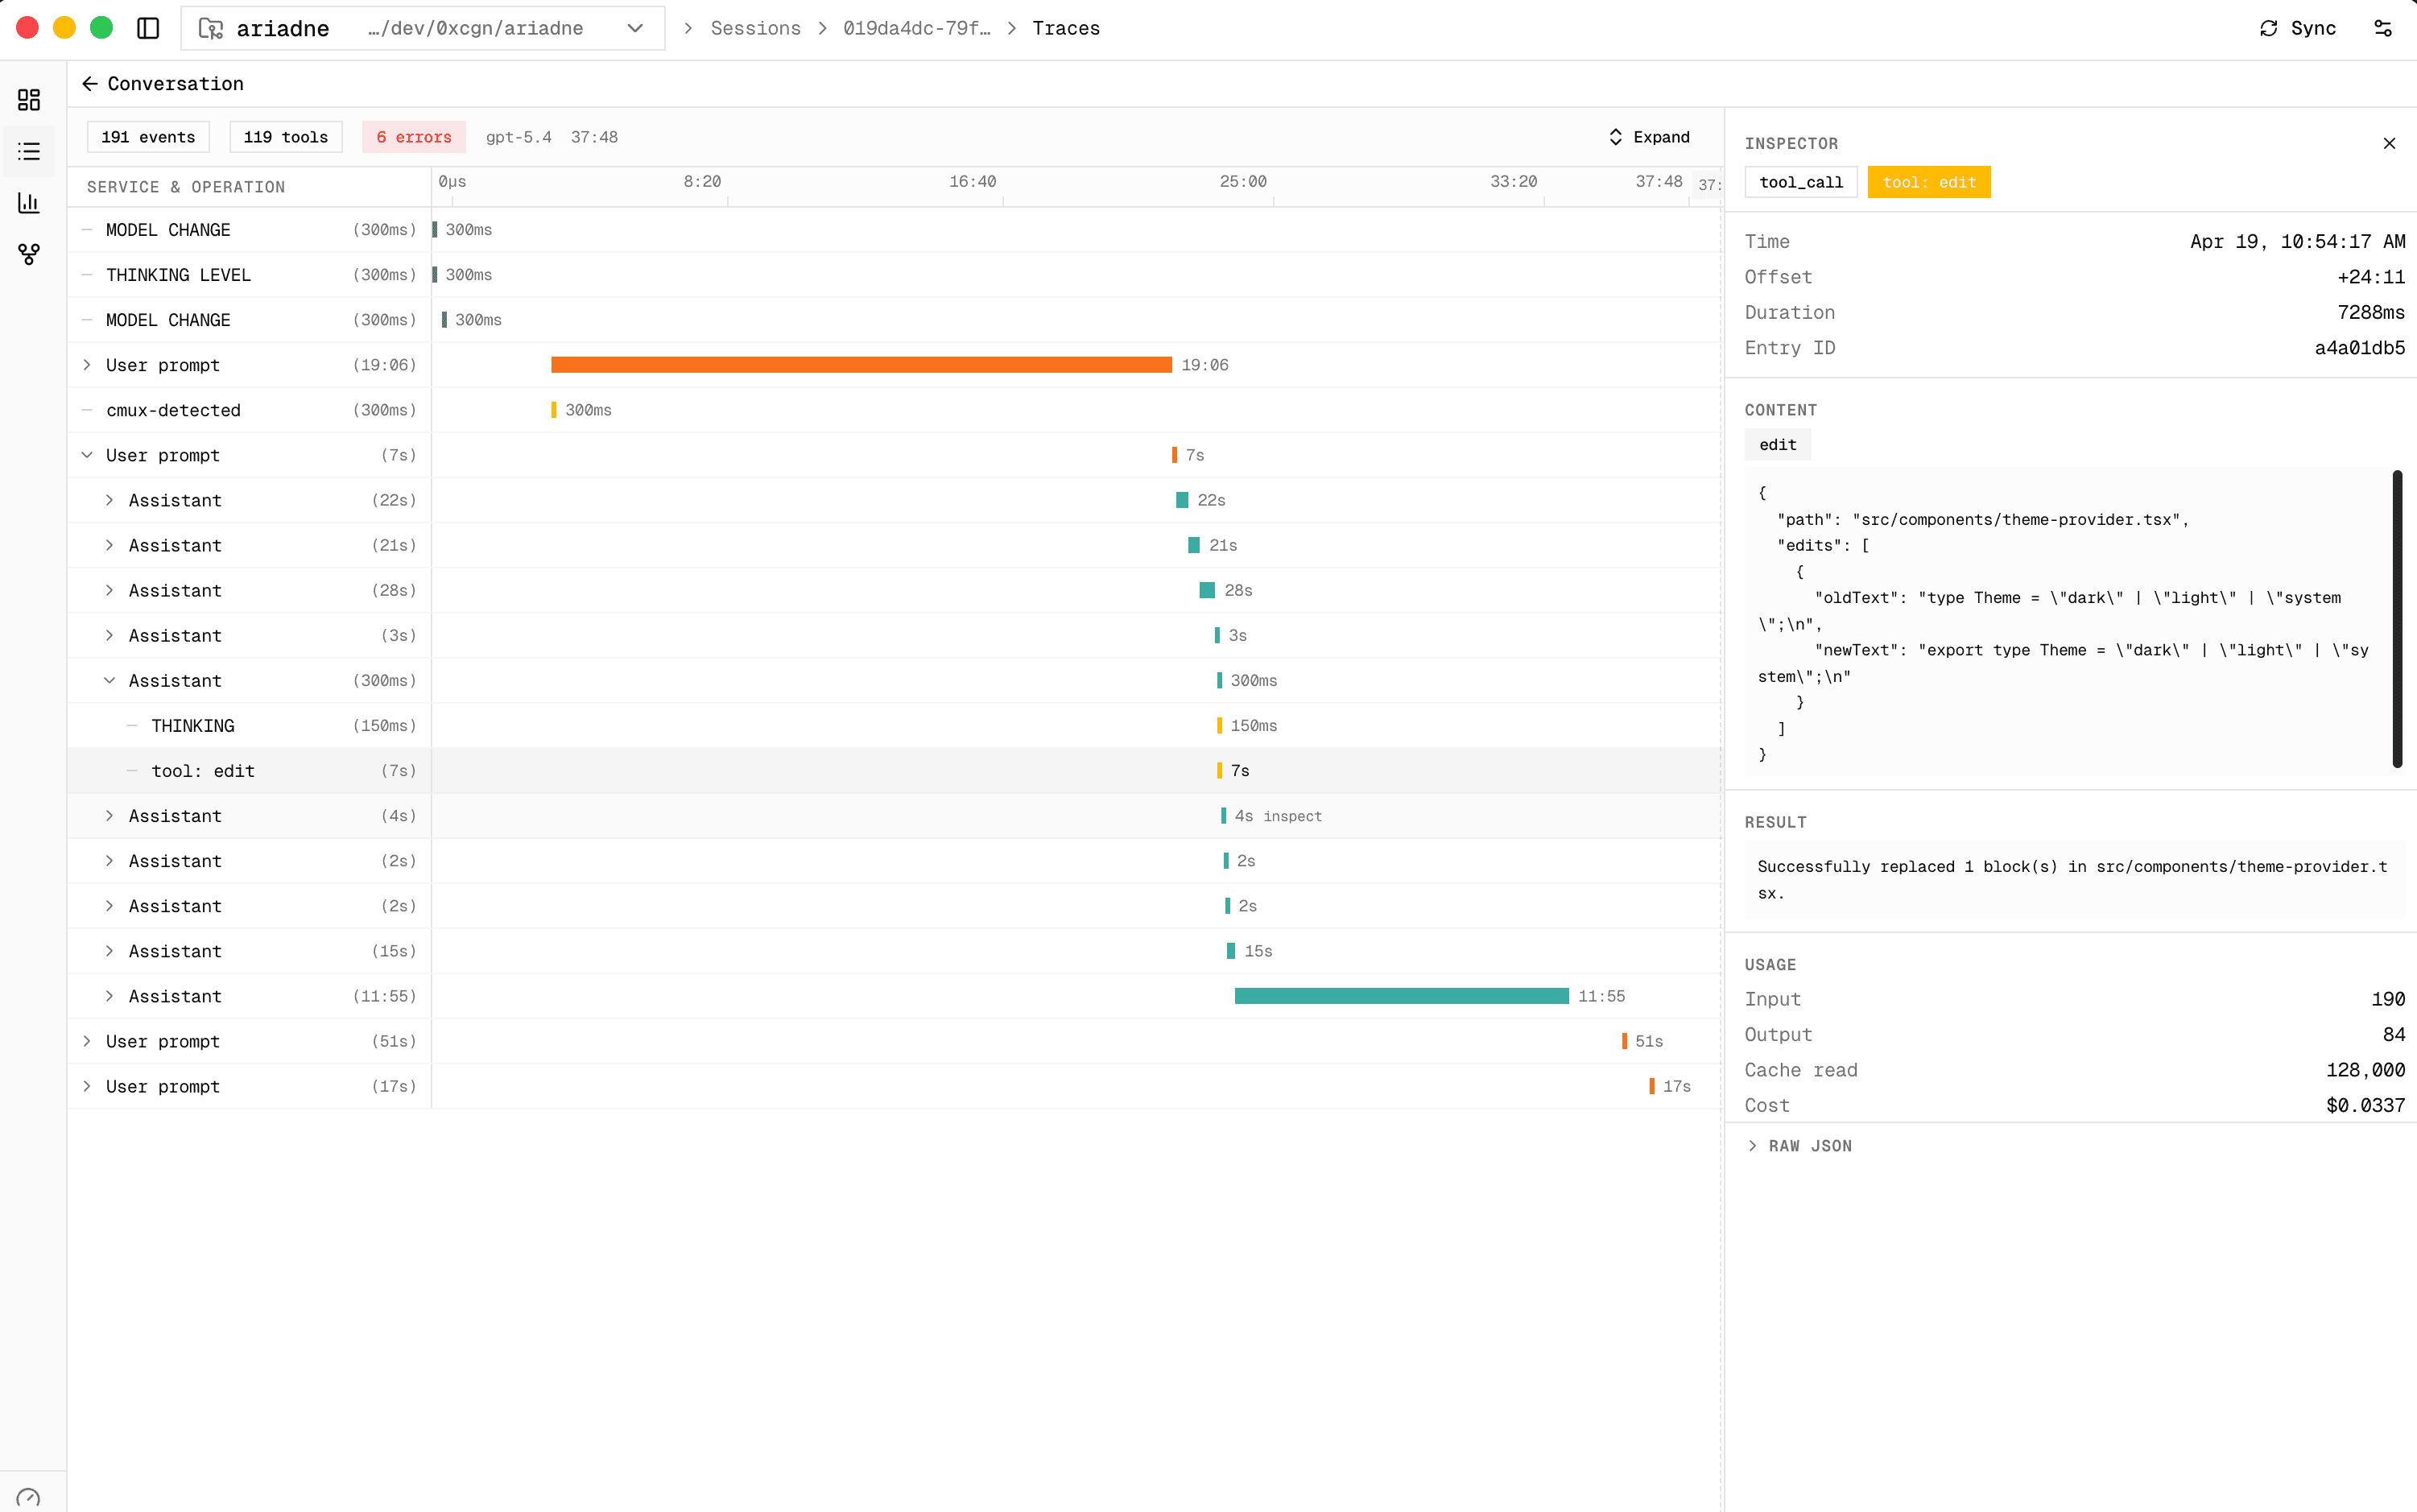
Task: Toggle the 6 errors filter pill
Action: (412, 136)
